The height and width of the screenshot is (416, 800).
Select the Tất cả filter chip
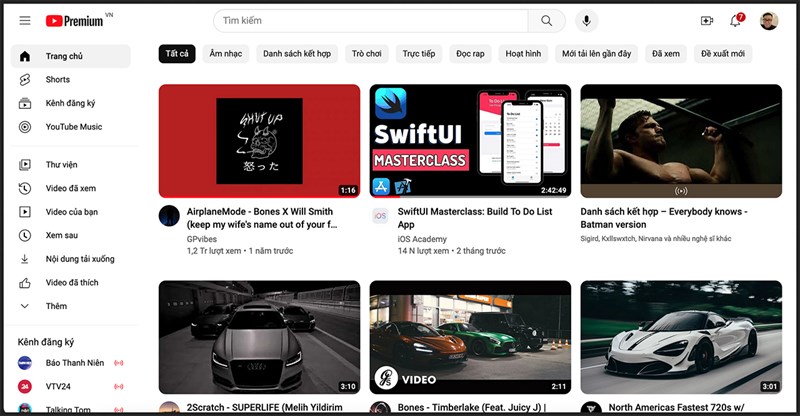177,54
